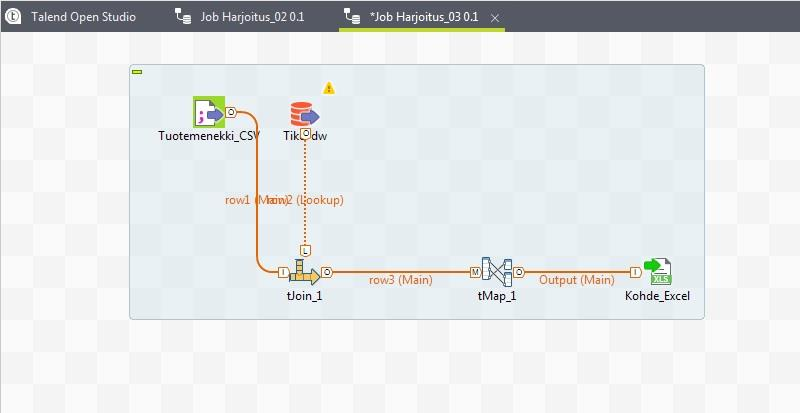
Task: Collapse the subjob with the minus button
Action: [x=137, y=72]
